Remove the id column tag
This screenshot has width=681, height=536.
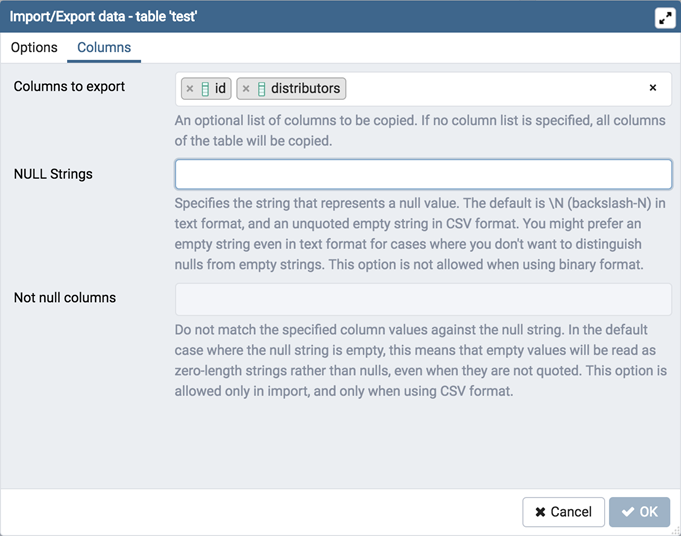[190, 89]
